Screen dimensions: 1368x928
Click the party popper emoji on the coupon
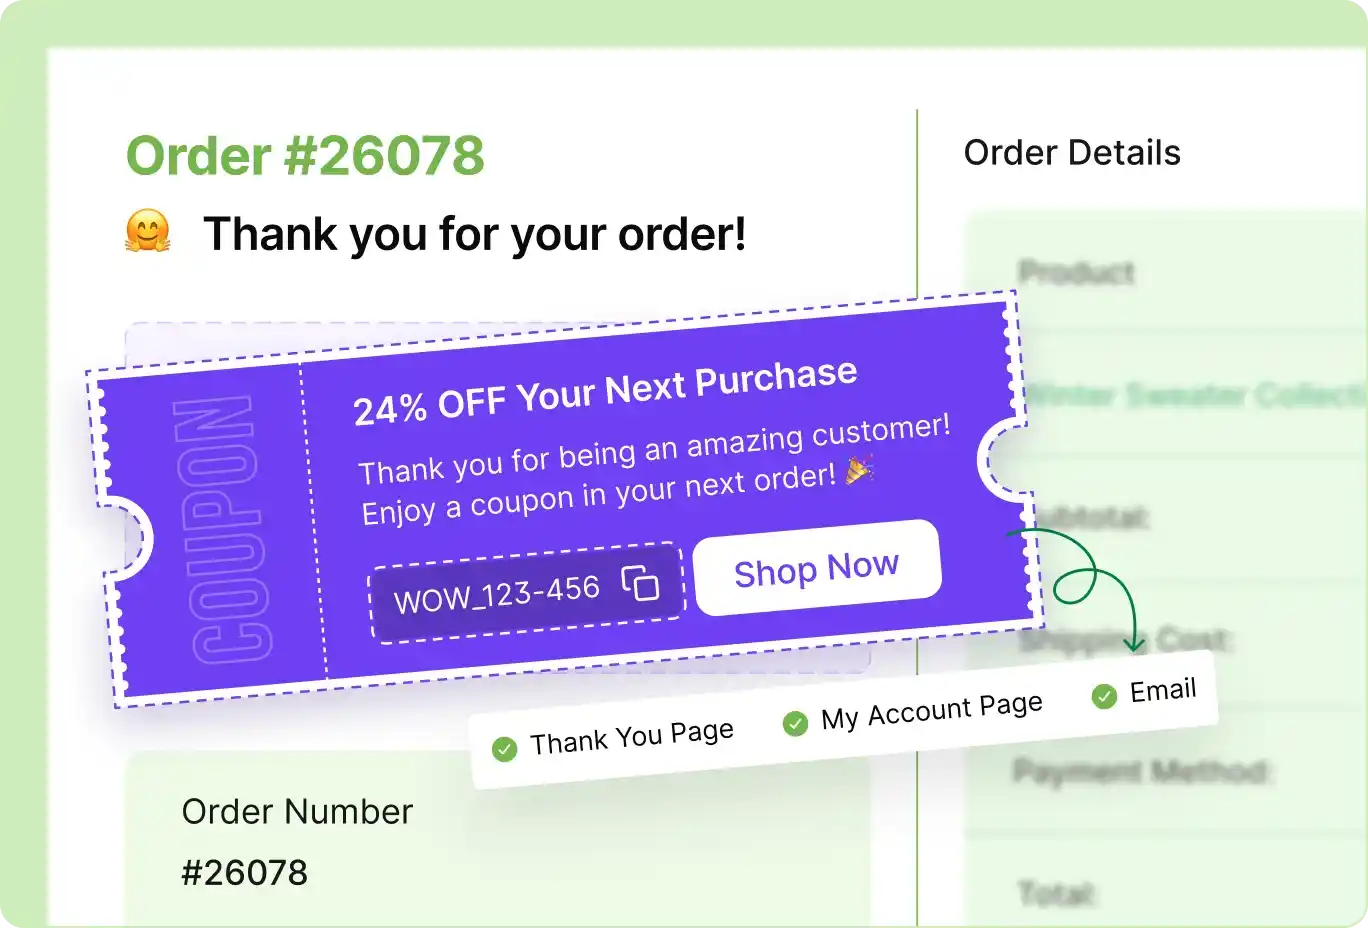click(x=862, y=469)
